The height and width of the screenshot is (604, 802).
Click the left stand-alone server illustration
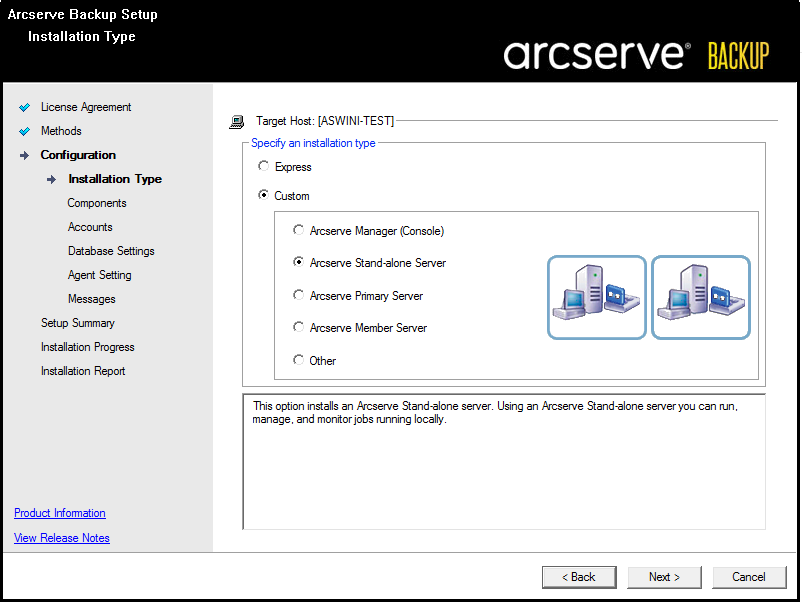(x=596, y=298)
